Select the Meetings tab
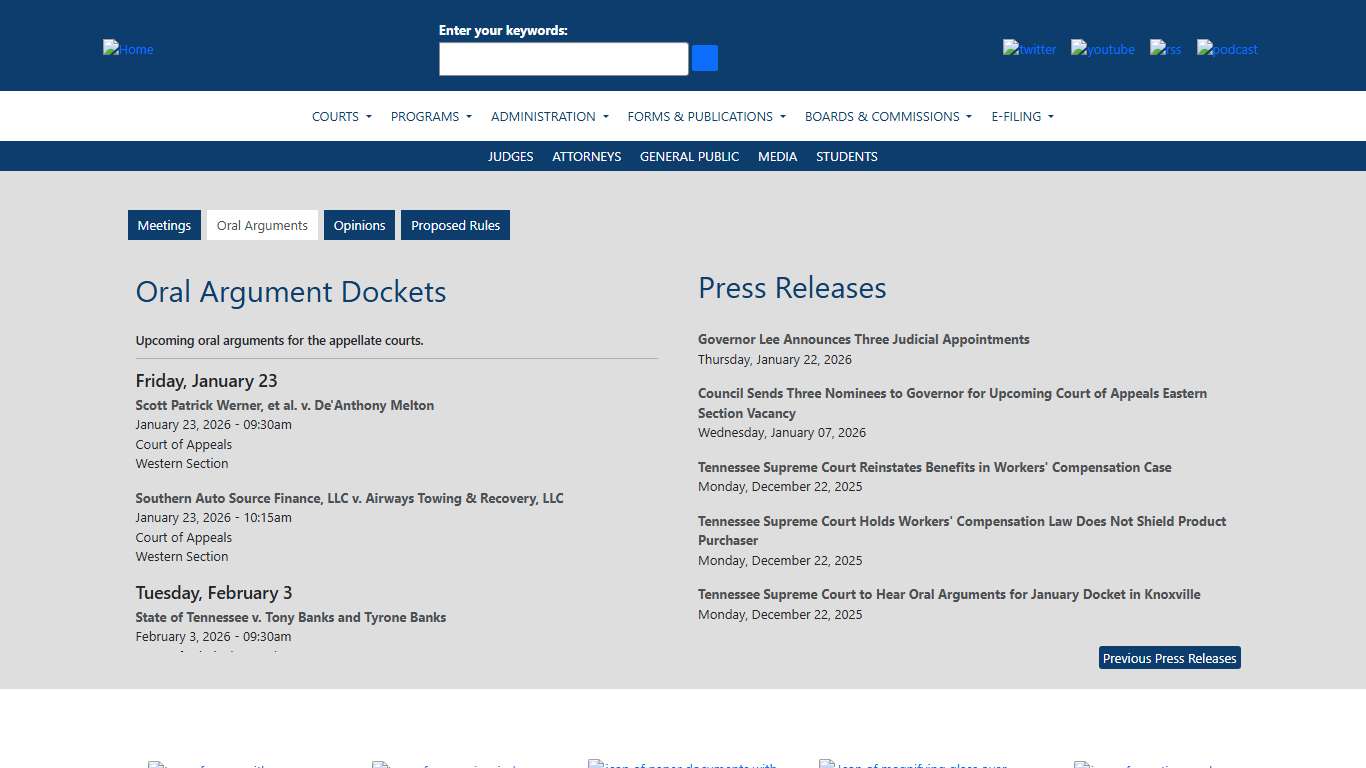Image resolution: width=1366 pixels, height=768 pixels. click(164, 225)
